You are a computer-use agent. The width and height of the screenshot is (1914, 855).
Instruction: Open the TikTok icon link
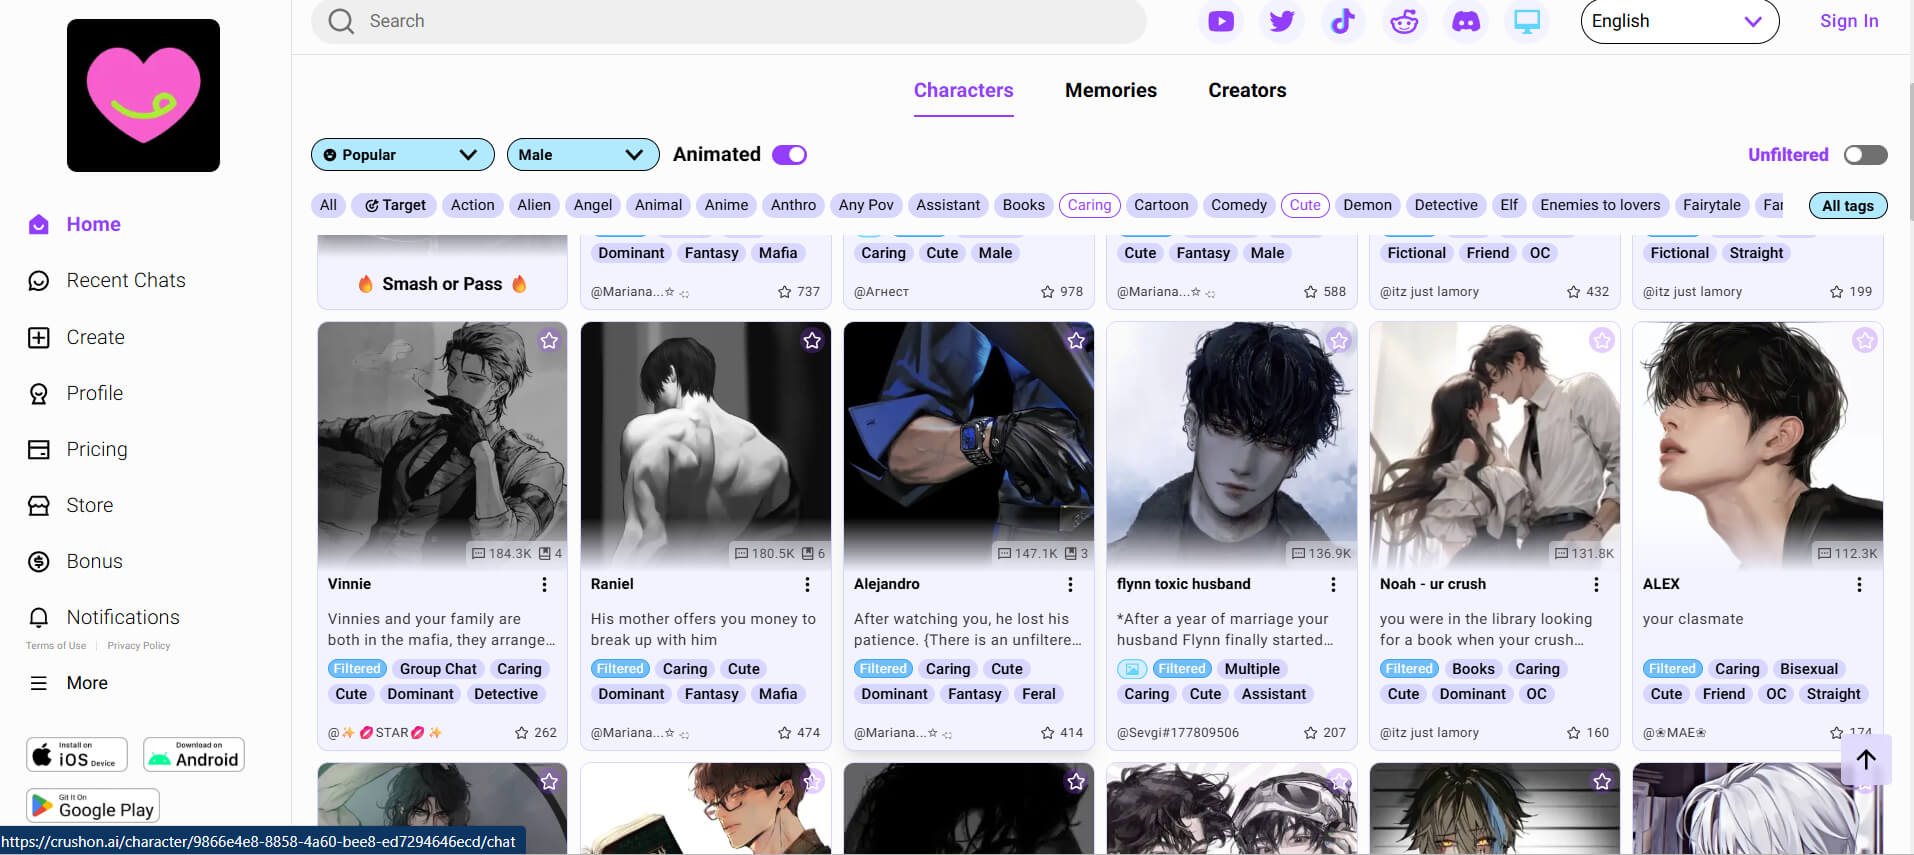click(1342, 21)
